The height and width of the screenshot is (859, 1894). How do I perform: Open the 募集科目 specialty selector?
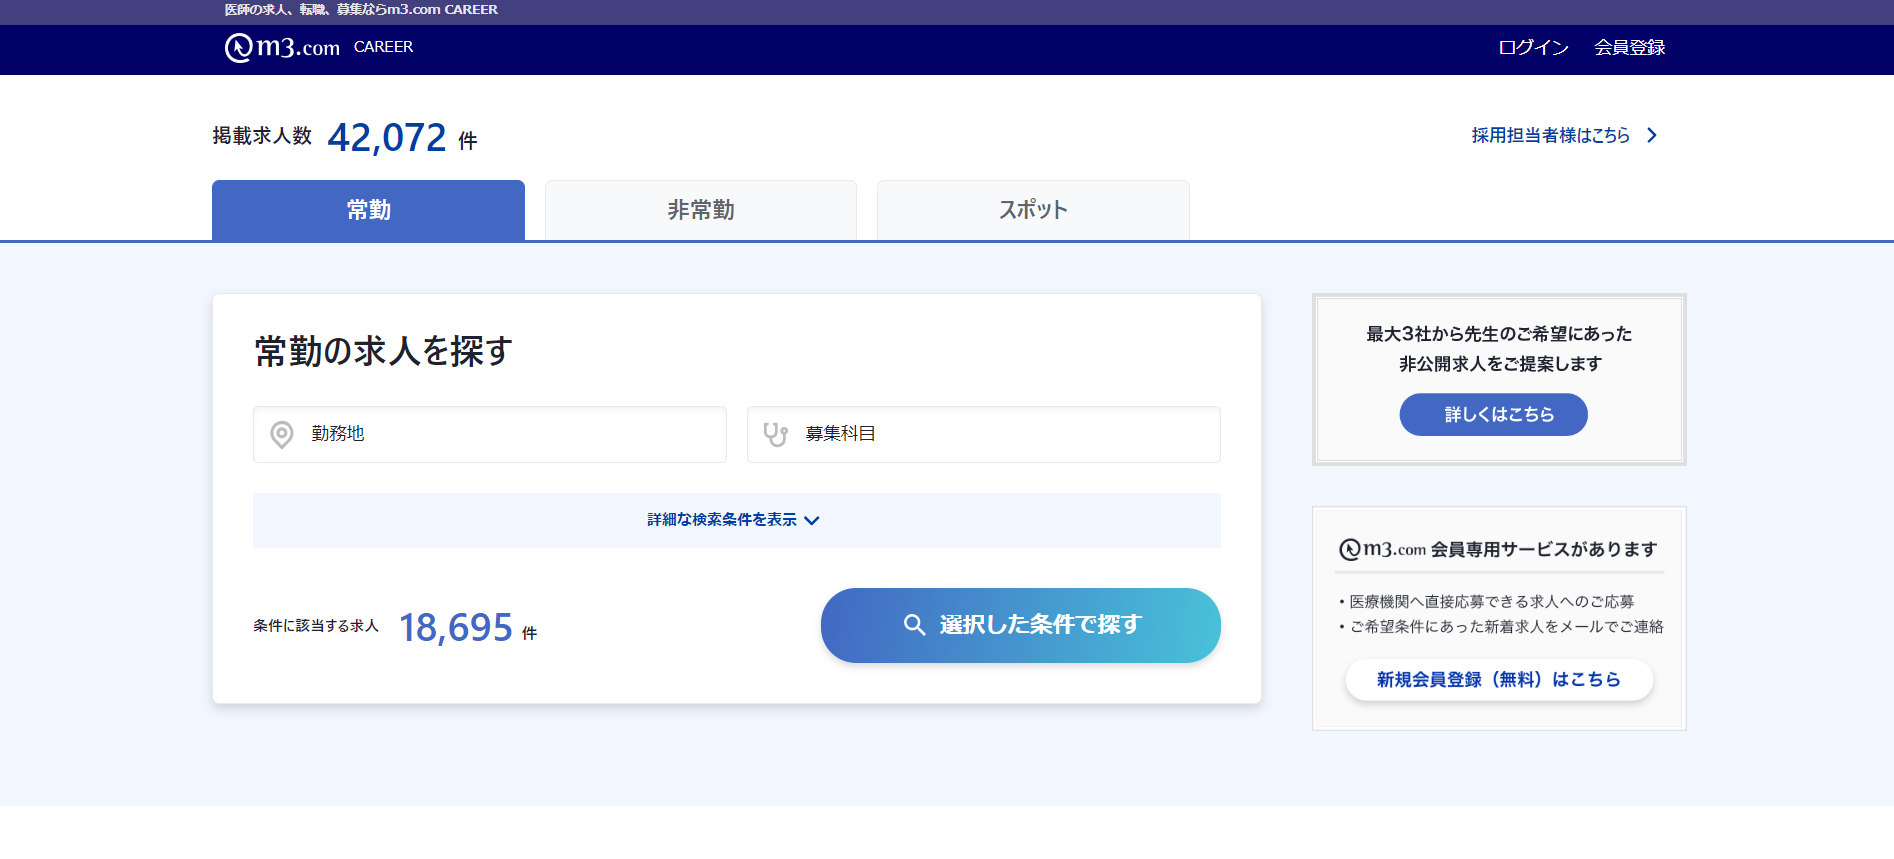[x=983, y=434]
